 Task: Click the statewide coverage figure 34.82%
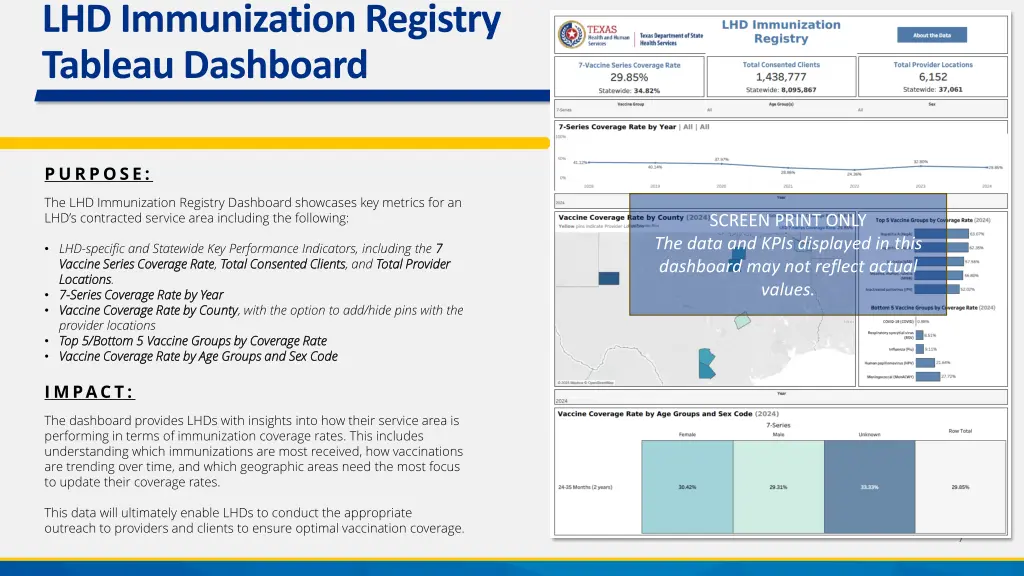tap(647, 91)
